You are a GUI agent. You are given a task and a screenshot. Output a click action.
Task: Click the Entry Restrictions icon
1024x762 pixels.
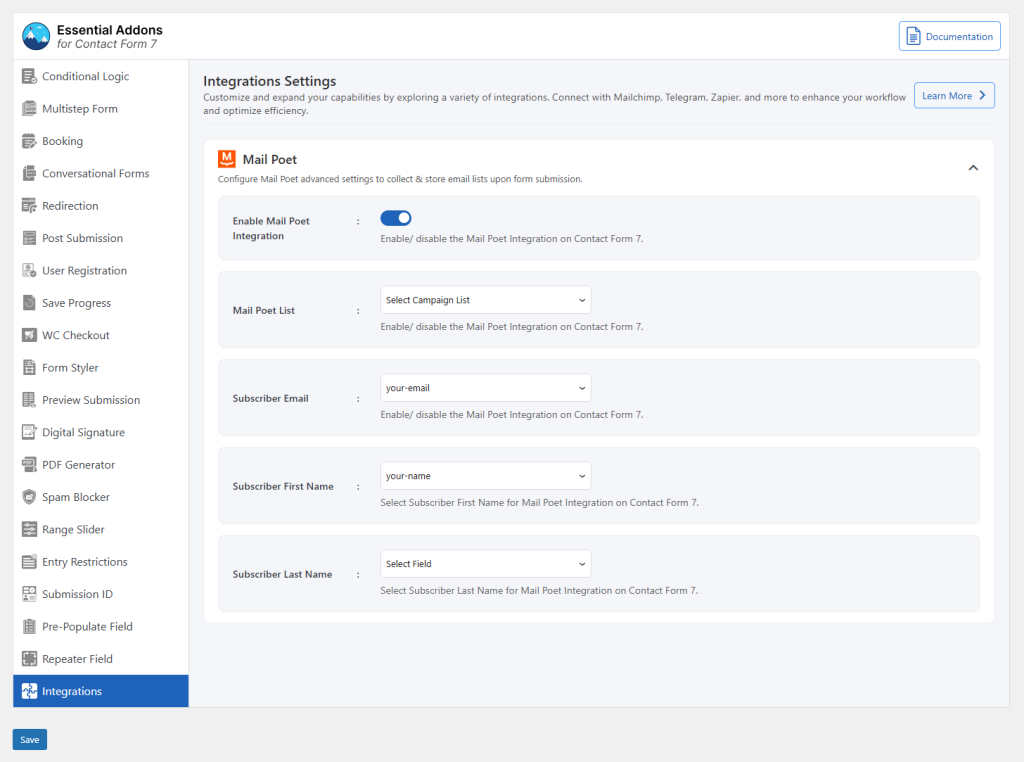[29, 562]
